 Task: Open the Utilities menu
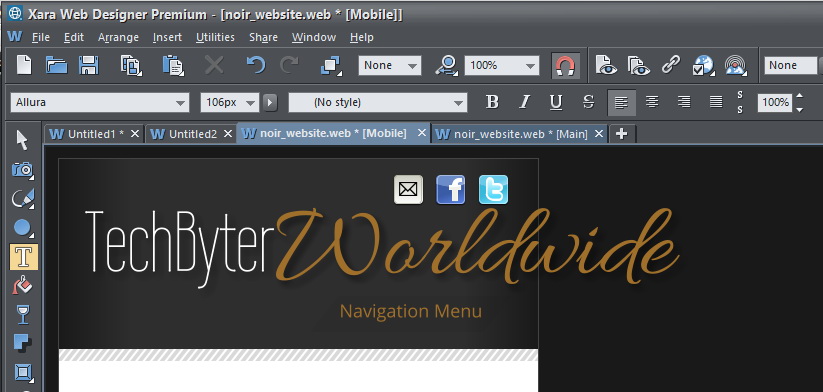coord(215,37)
